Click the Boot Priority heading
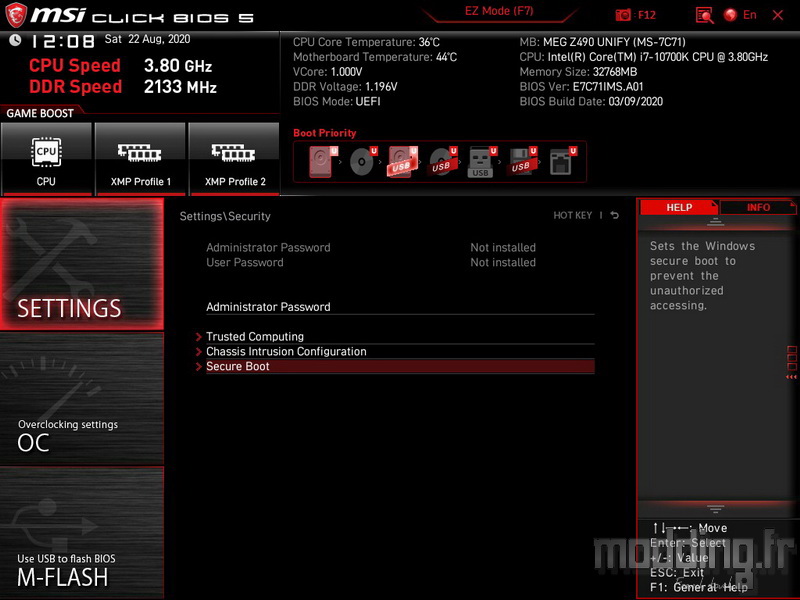800x600 pixels. (x=324, y=133)
